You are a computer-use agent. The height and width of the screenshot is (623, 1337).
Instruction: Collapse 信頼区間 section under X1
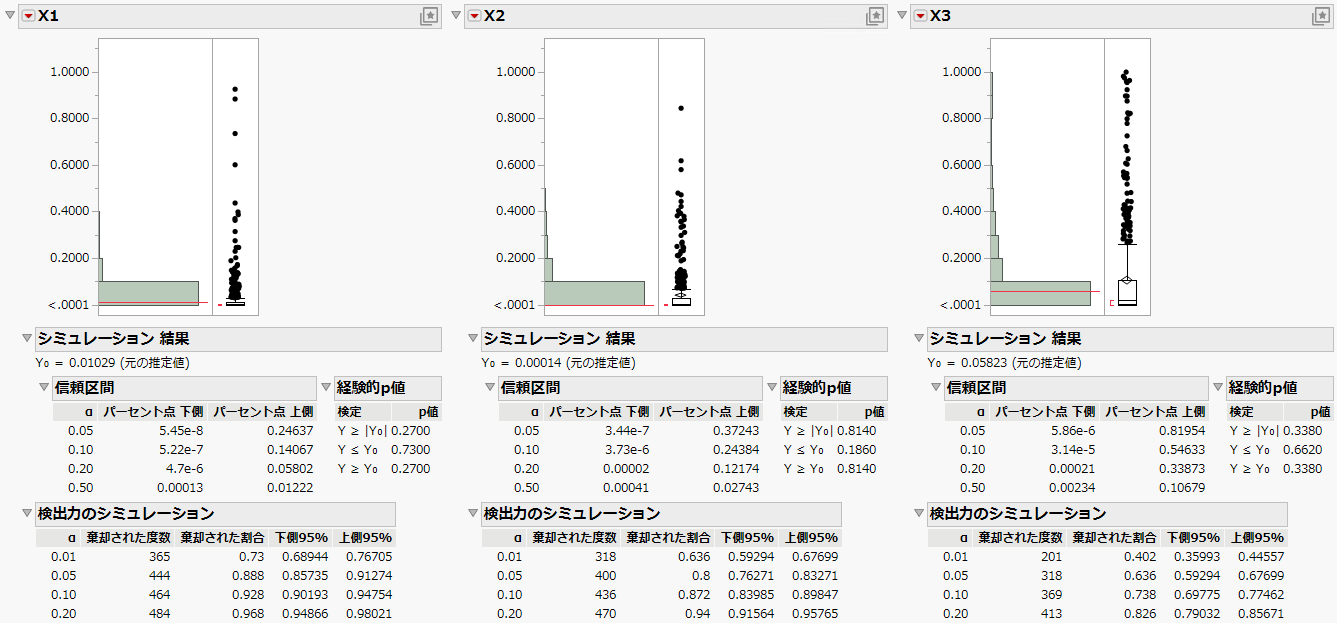coord(43,388)
